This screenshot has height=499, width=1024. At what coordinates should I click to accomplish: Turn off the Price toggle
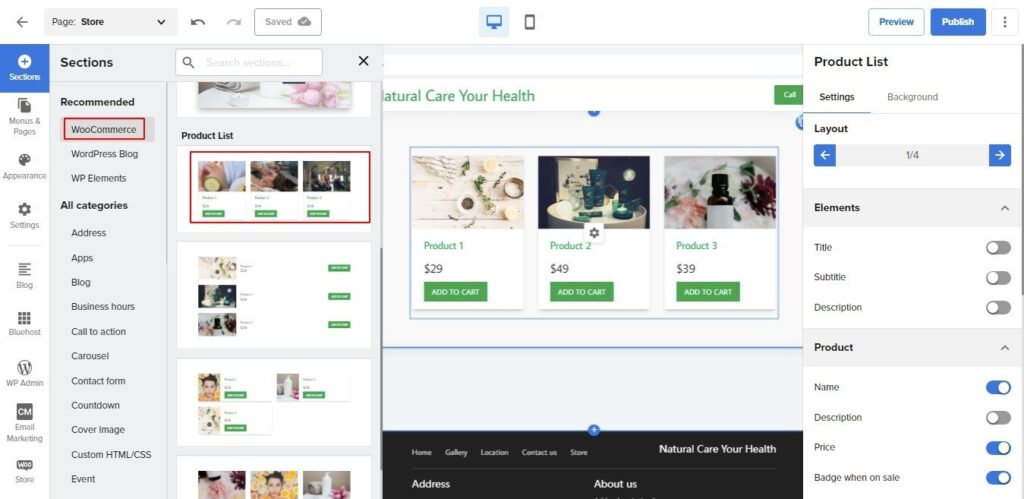click(x=997, y=448)
